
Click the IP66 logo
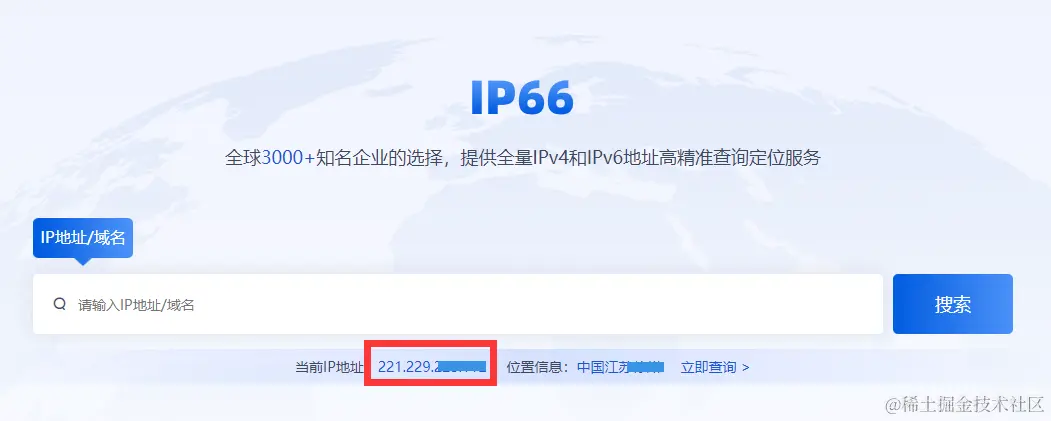point(522,98)
